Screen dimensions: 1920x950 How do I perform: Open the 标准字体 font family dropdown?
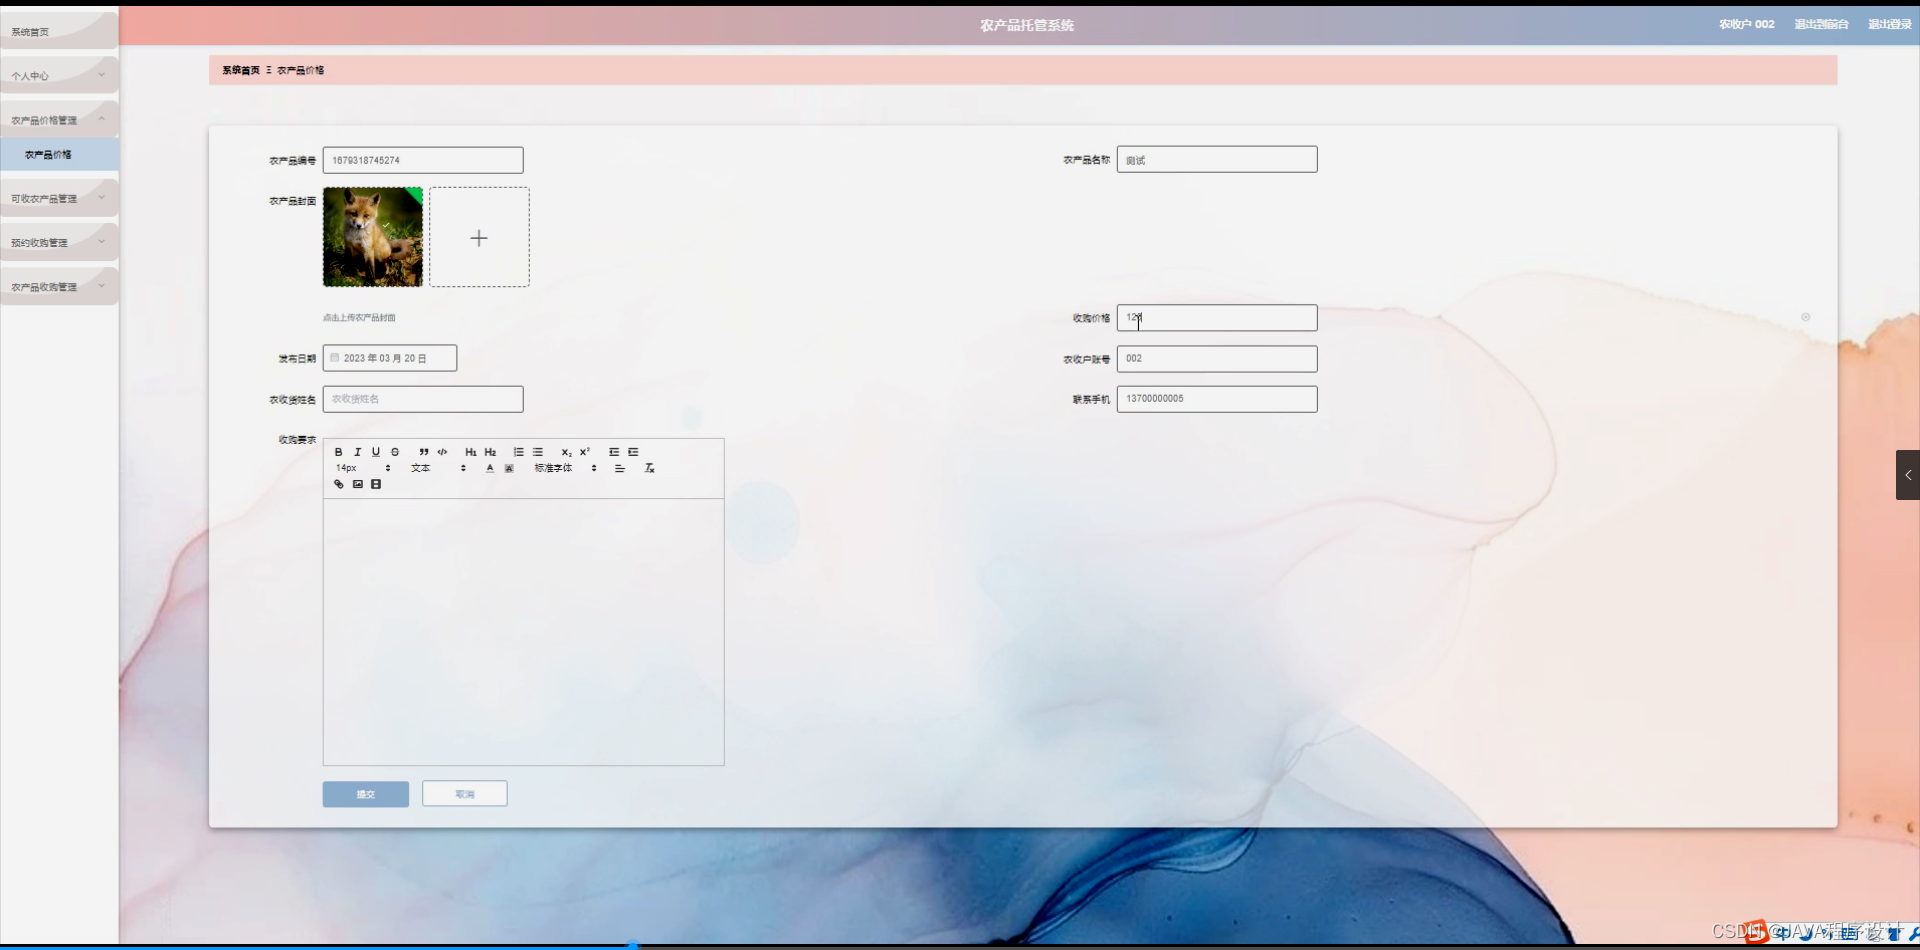(565, 468)
